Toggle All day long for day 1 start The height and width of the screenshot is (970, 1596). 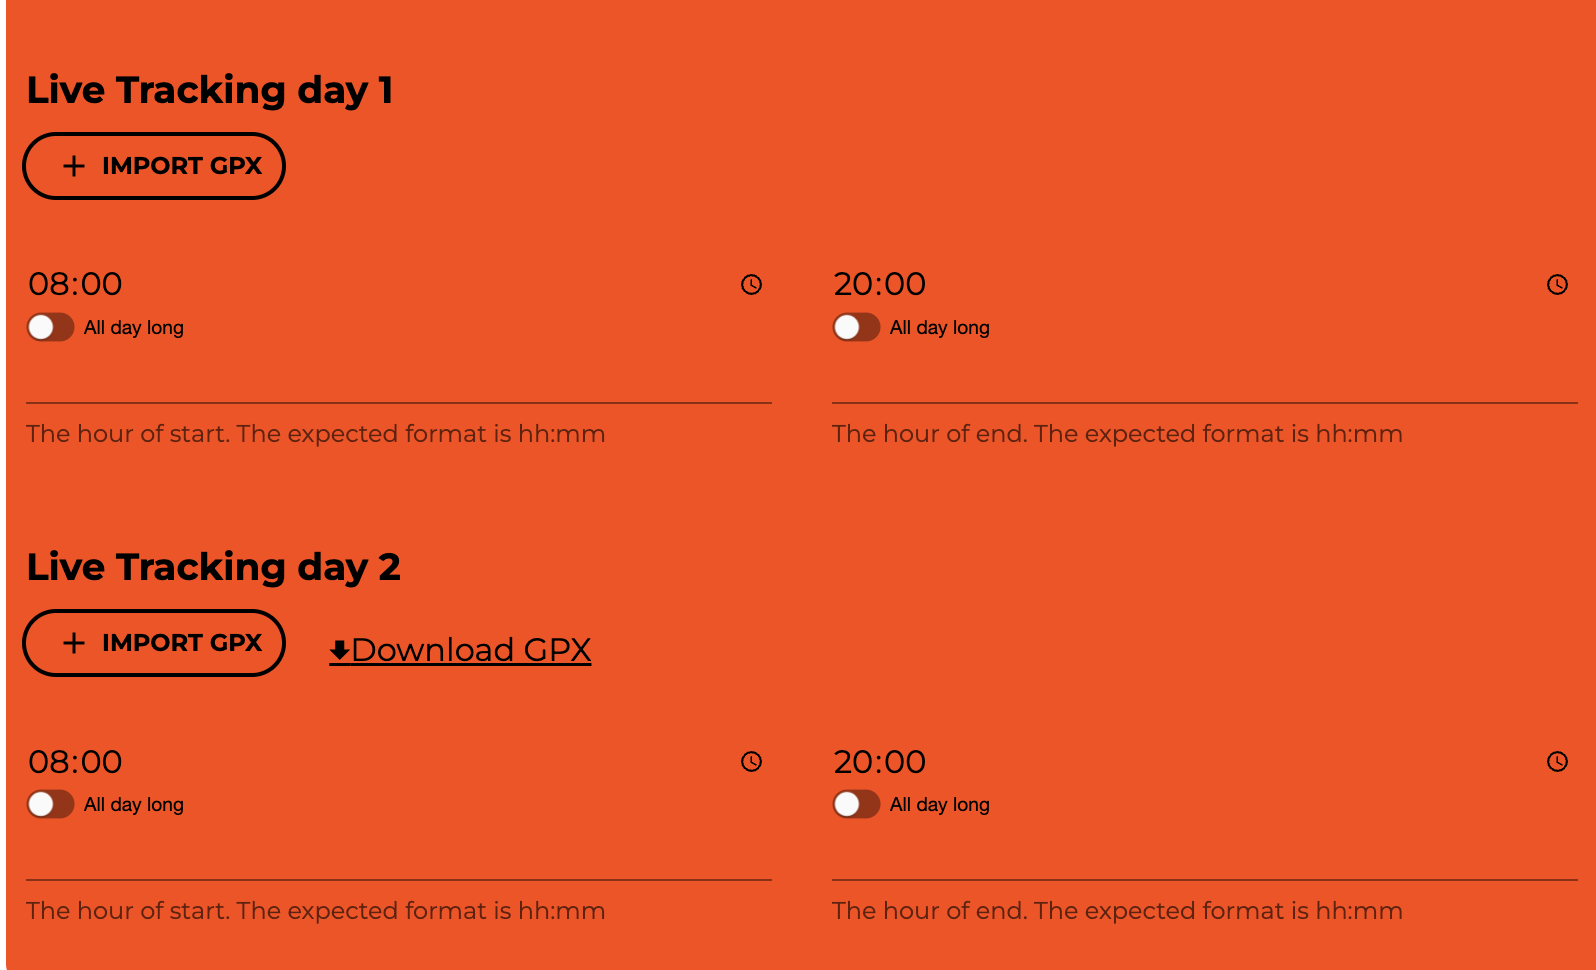tap(50, 327)
